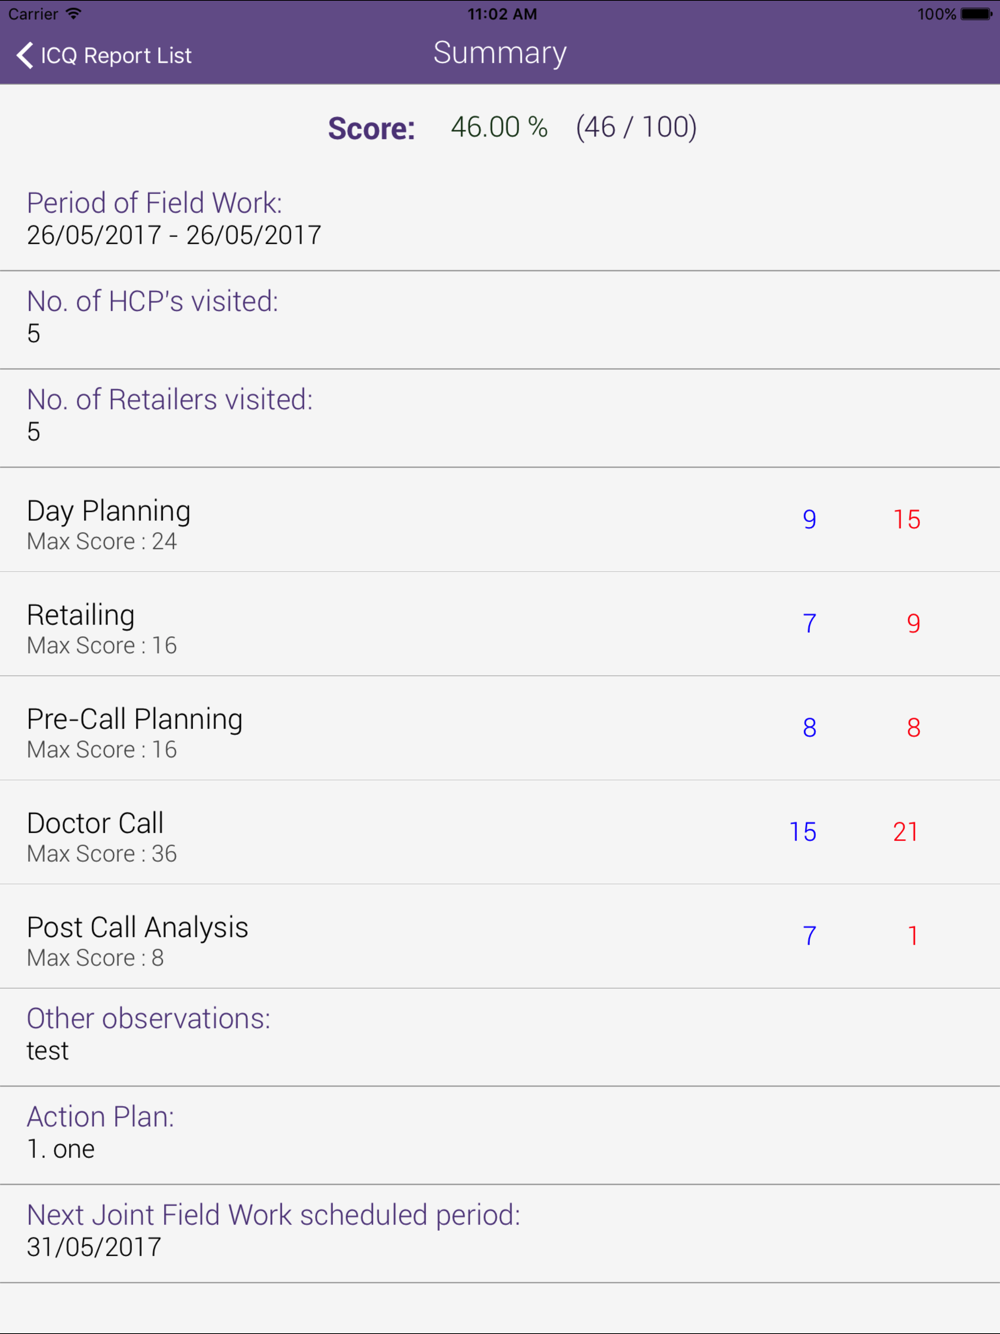Tap the Wi-Fi status icon

(73, 14)
